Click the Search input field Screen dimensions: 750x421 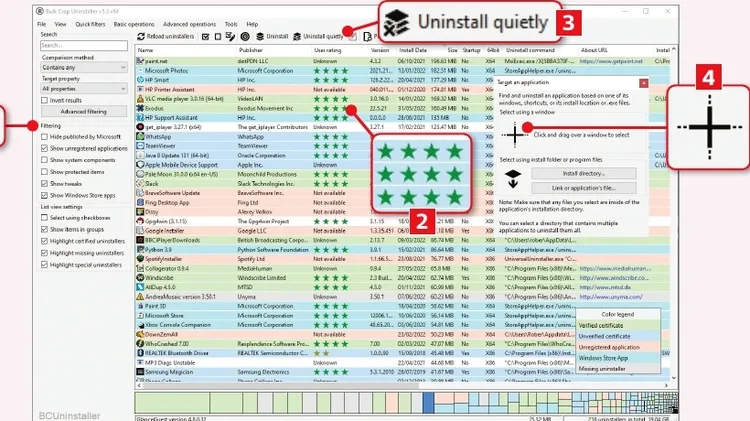84,45
